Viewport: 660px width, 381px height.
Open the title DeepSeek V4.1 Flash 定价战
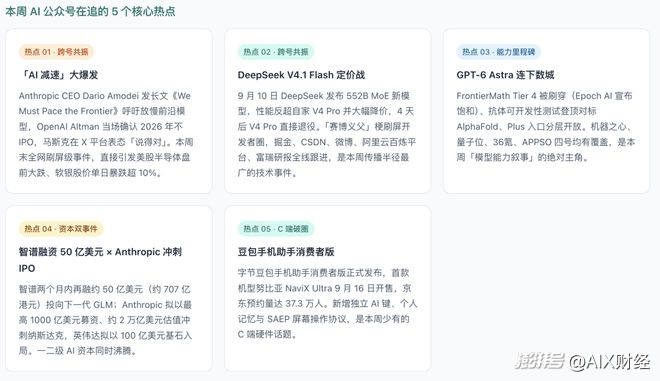tap(301, 75)
